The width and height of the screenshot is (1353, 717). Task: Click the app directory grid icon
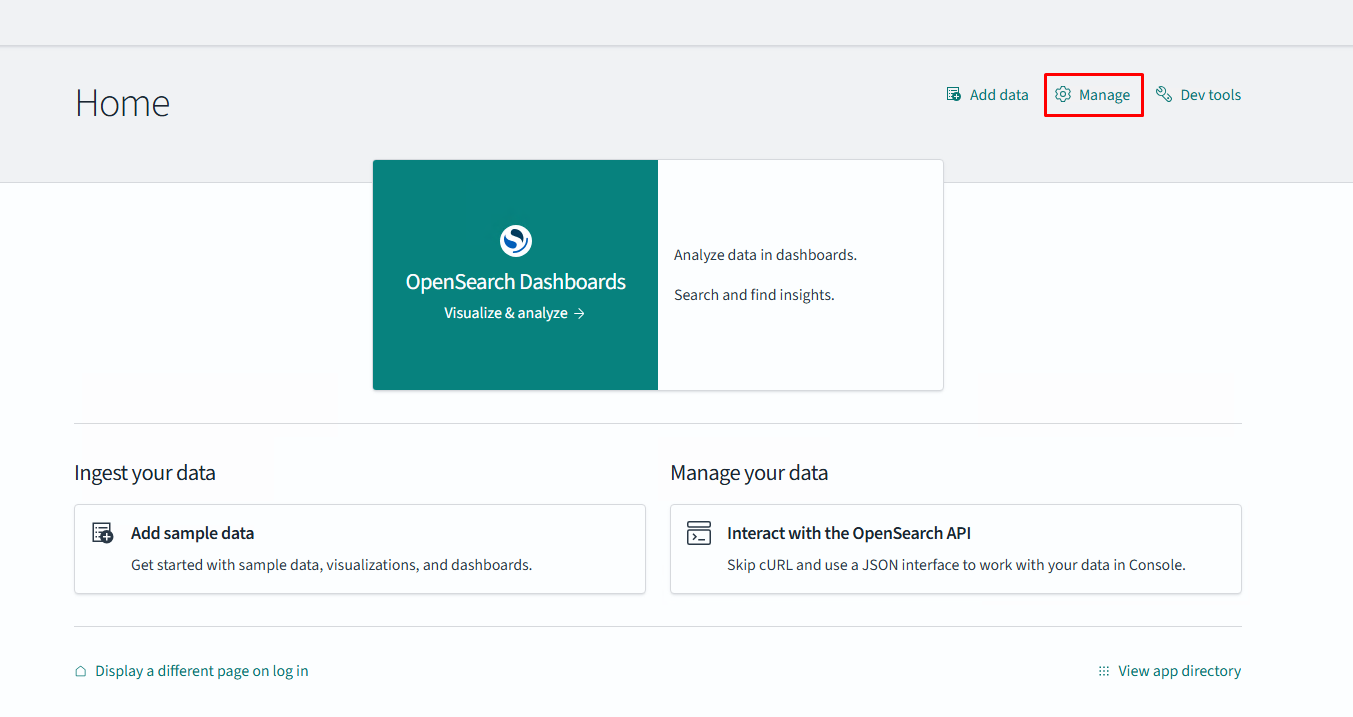click(x=1104, y=671)
